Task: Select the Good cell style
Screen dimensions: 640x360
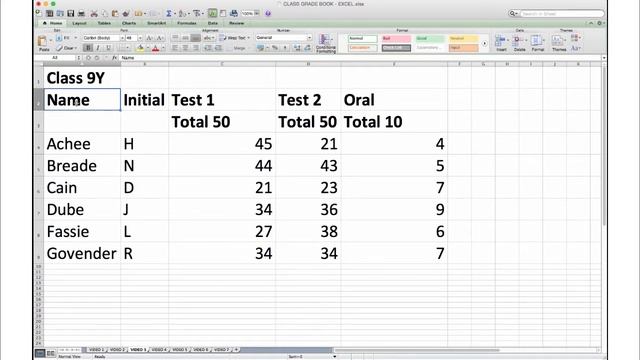Action: click(429, 39)
